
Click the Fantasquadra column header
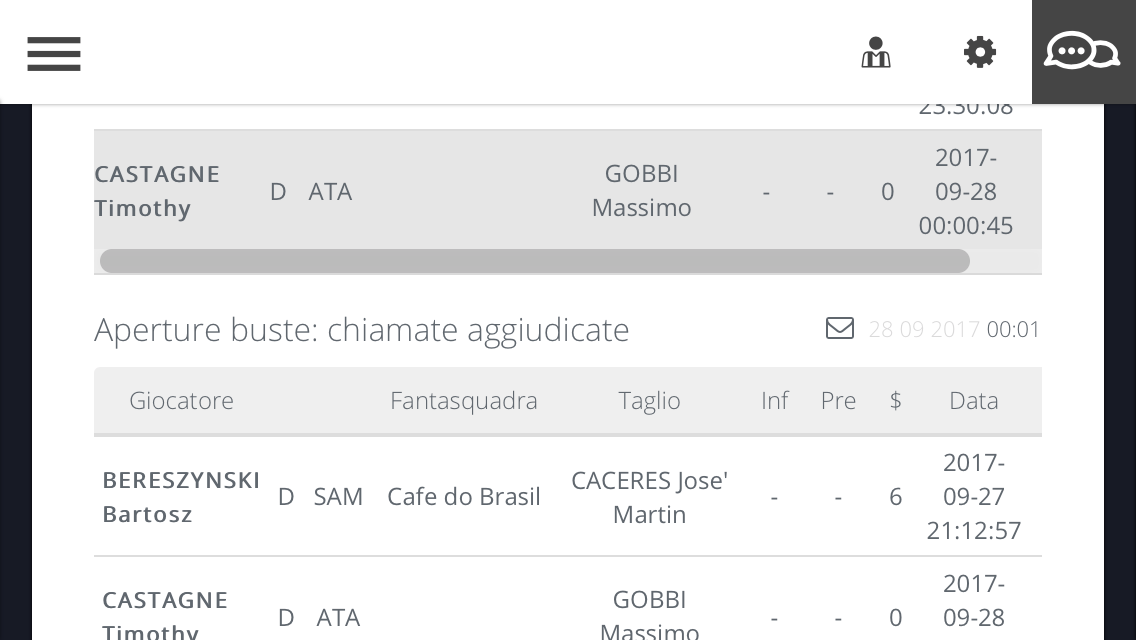464,400
